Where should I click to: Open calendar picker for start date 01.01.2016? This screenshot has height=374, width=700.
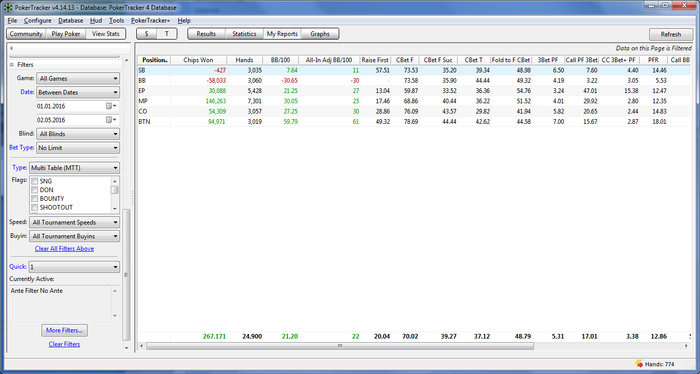coord(111,106)
